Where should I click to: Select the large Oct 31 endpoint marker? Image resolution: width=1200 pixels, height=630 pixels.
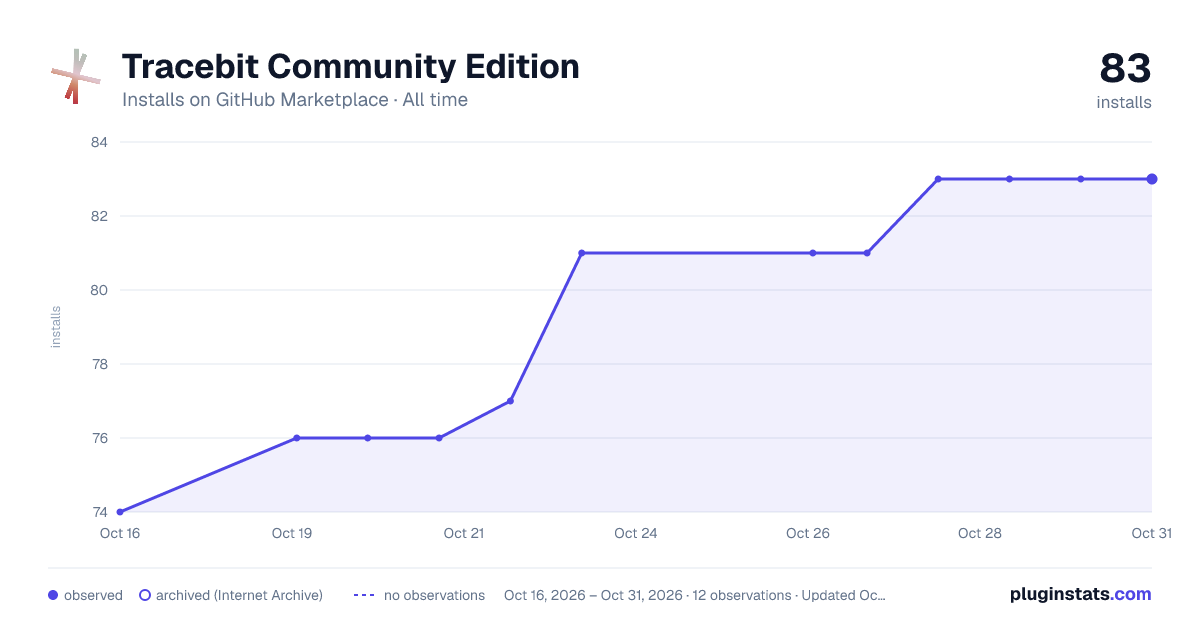tap(1152, 179)
